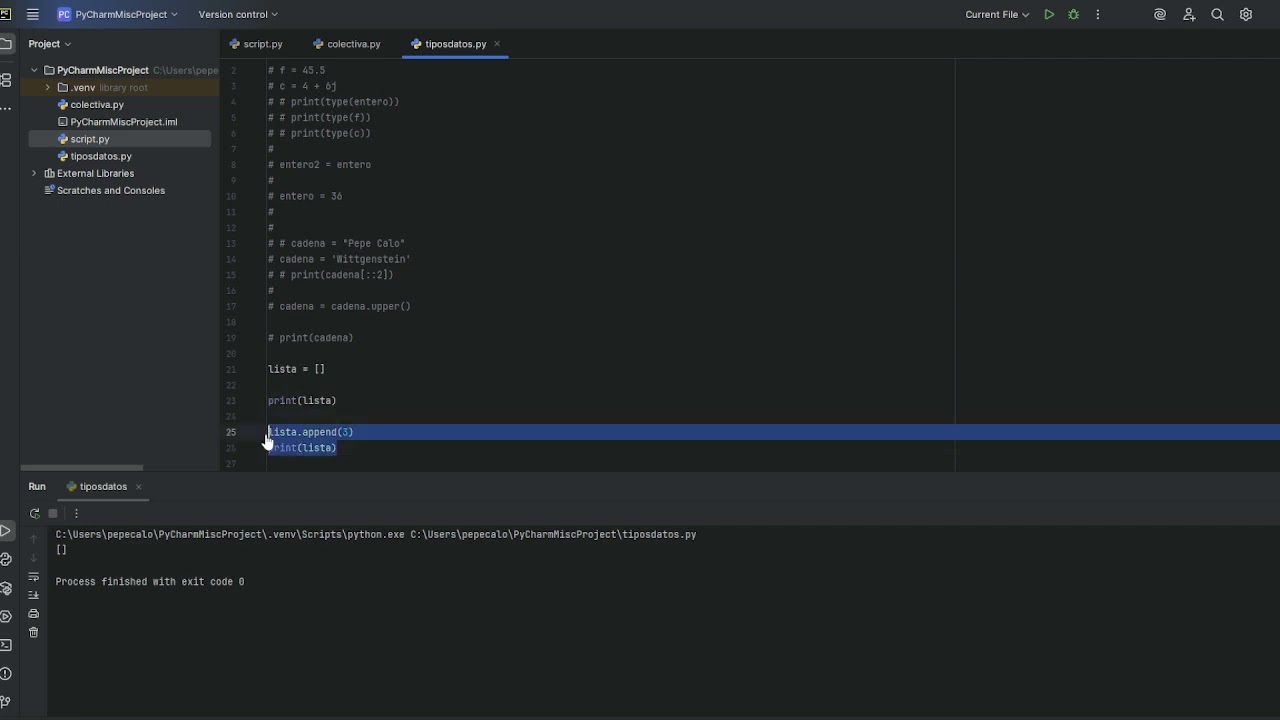Open Run panel more options
Viewport: 1280px width, 720px height.
(76, 513)
